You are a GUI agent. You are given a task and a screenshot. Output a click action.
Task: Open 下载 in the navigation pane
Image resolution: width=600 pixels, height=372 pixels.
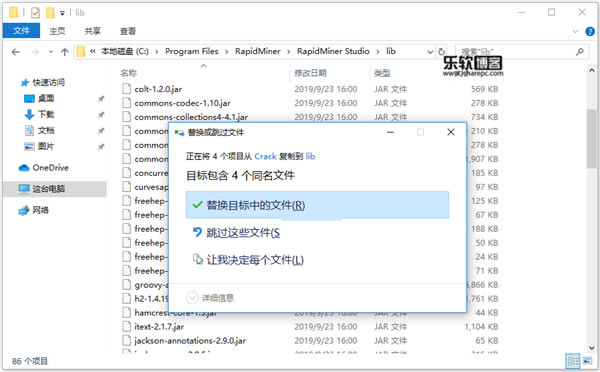pos(46,114)
